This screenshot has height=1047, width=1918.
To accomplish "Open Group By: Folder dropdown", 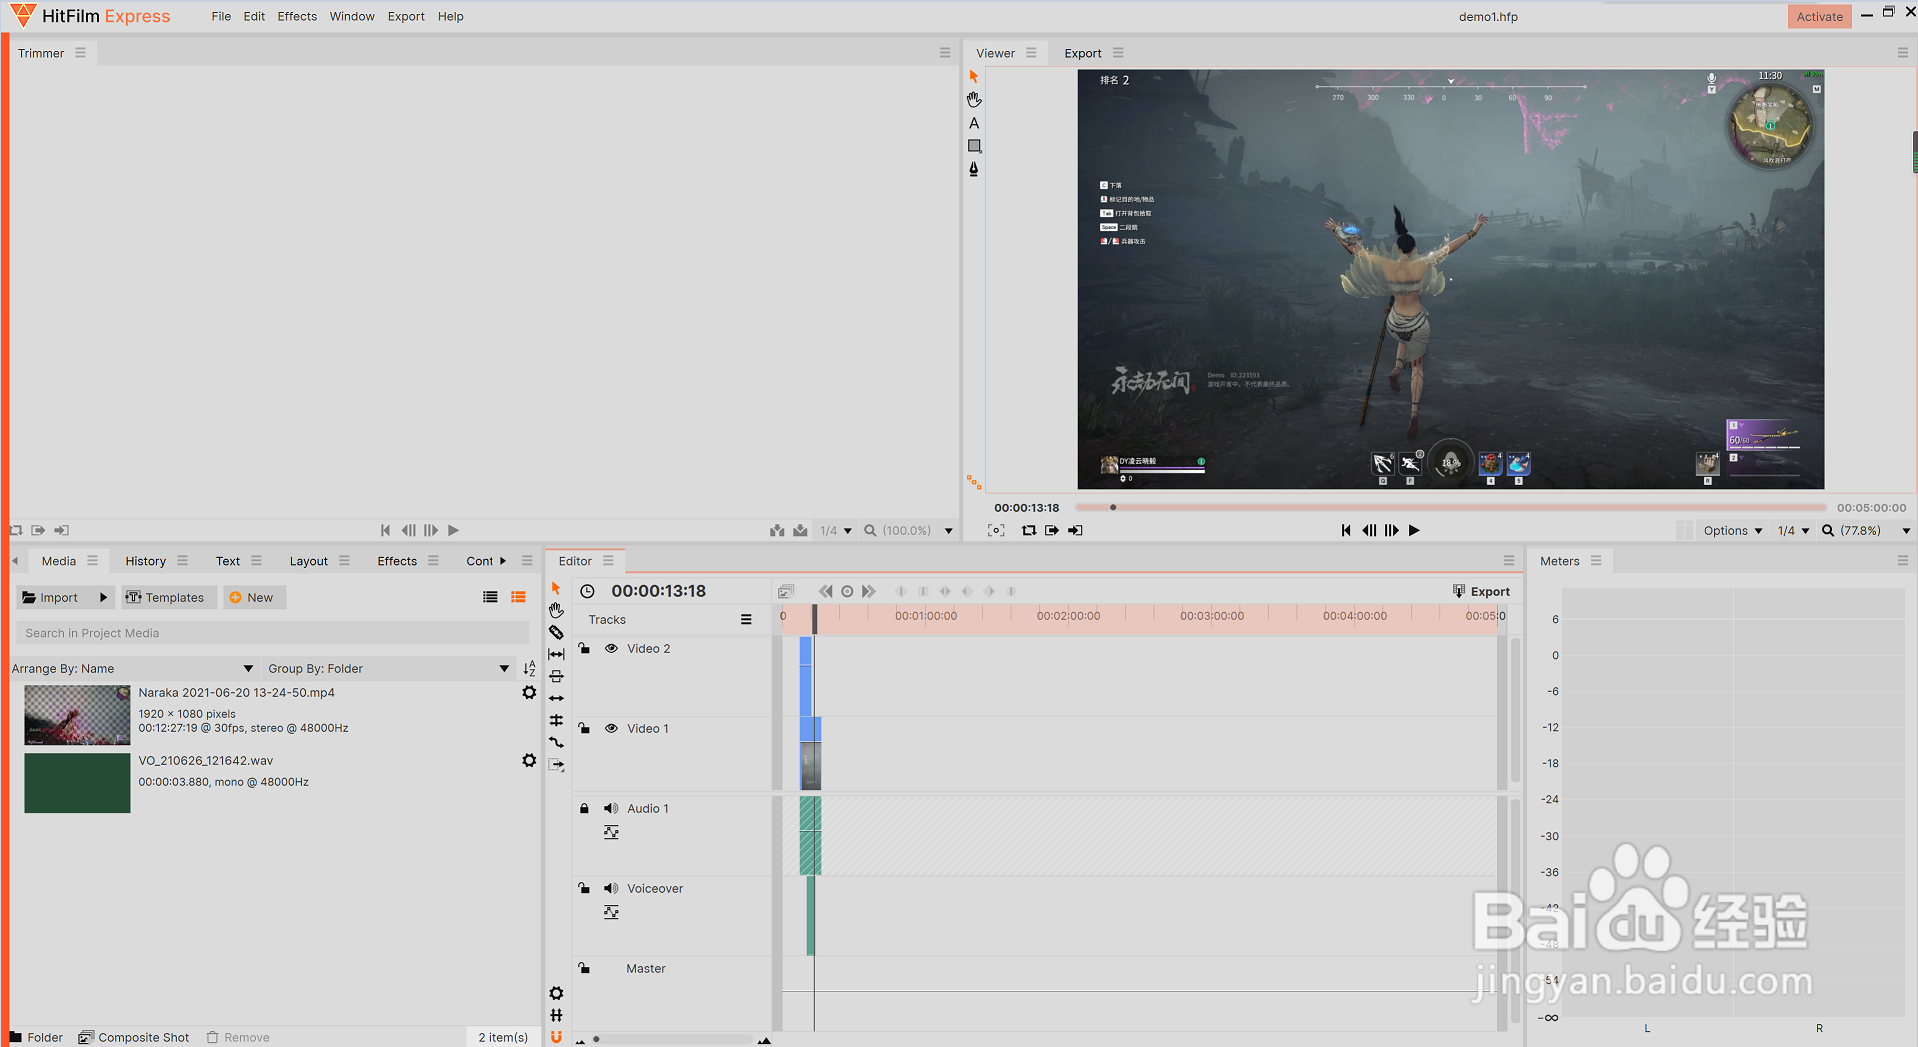I will 388,668.
